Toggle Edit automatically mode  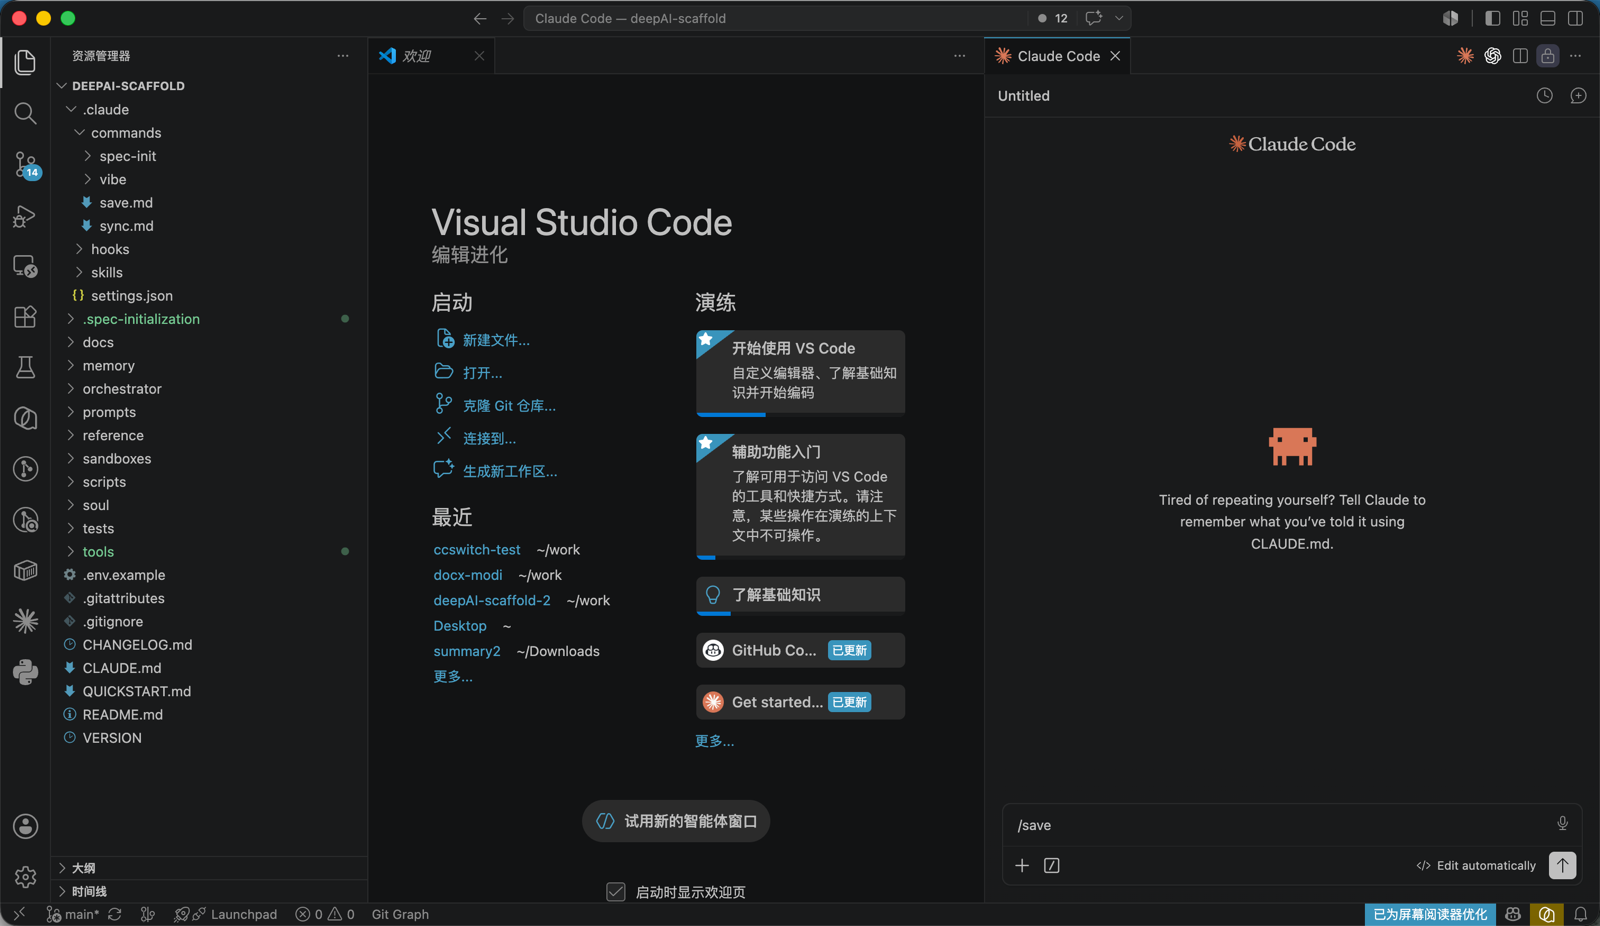[x=1476, y=865]
